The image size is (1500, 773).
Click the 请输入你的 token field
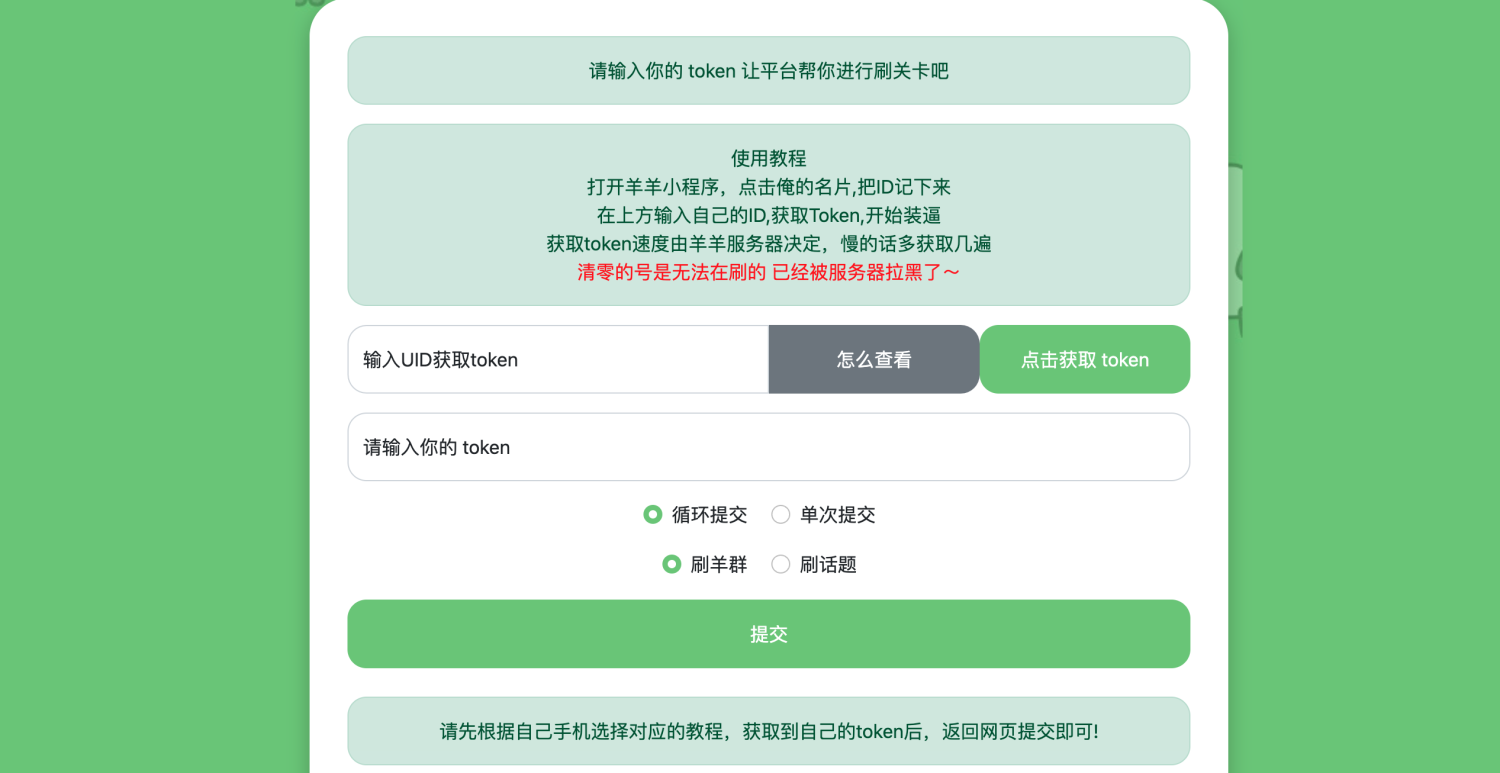(768, 446)
